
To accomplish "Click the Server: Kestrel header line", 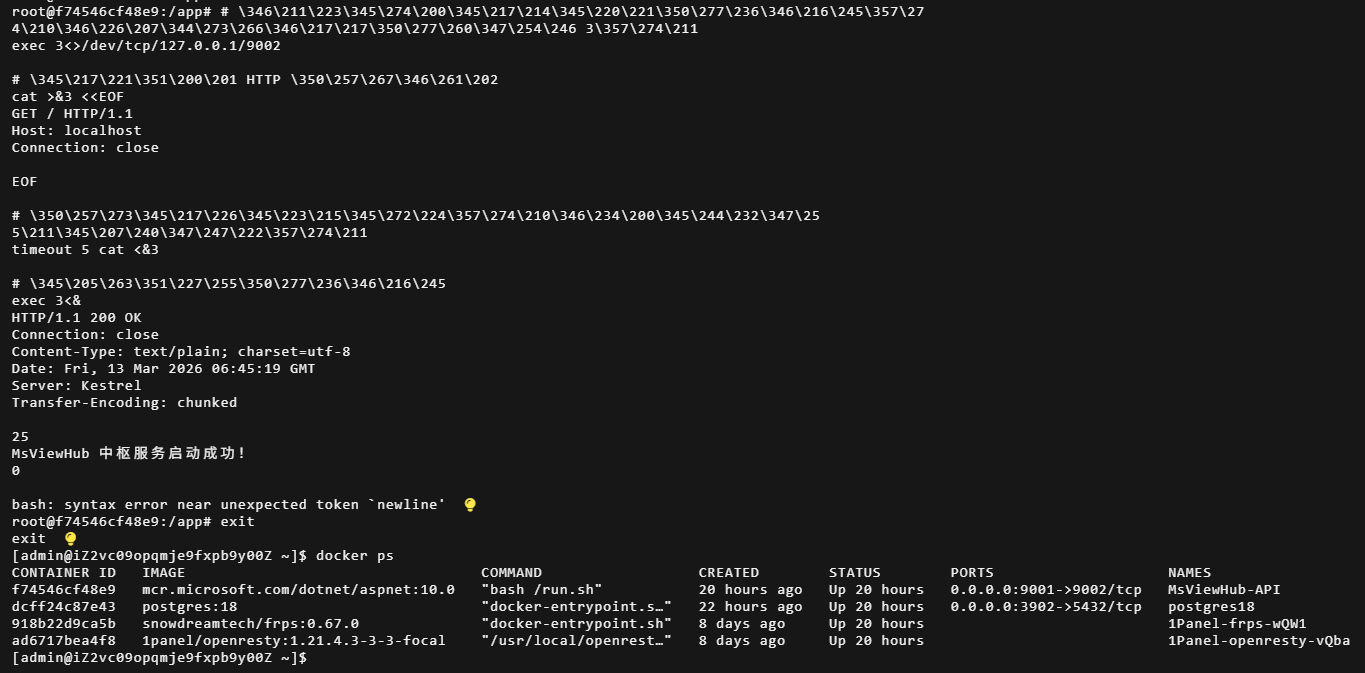I will [x=76, y=386].
